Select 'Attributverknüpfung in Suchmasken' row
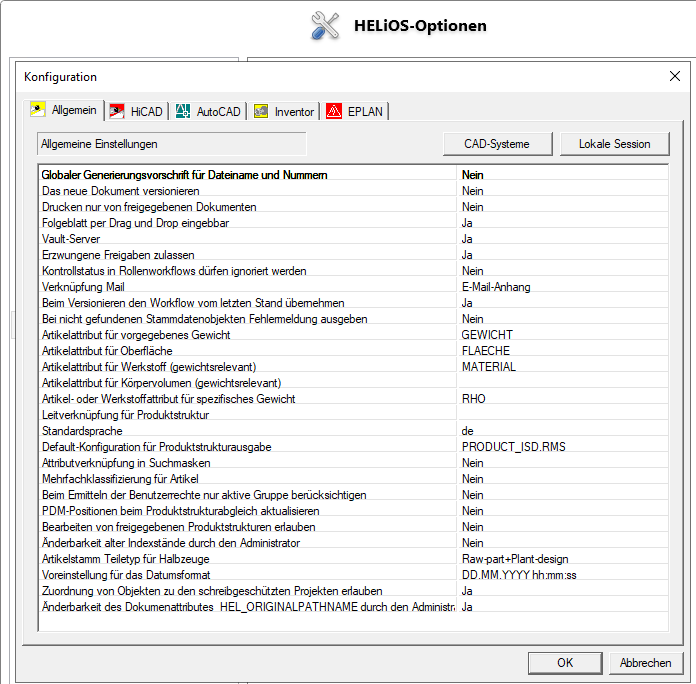 354,463
